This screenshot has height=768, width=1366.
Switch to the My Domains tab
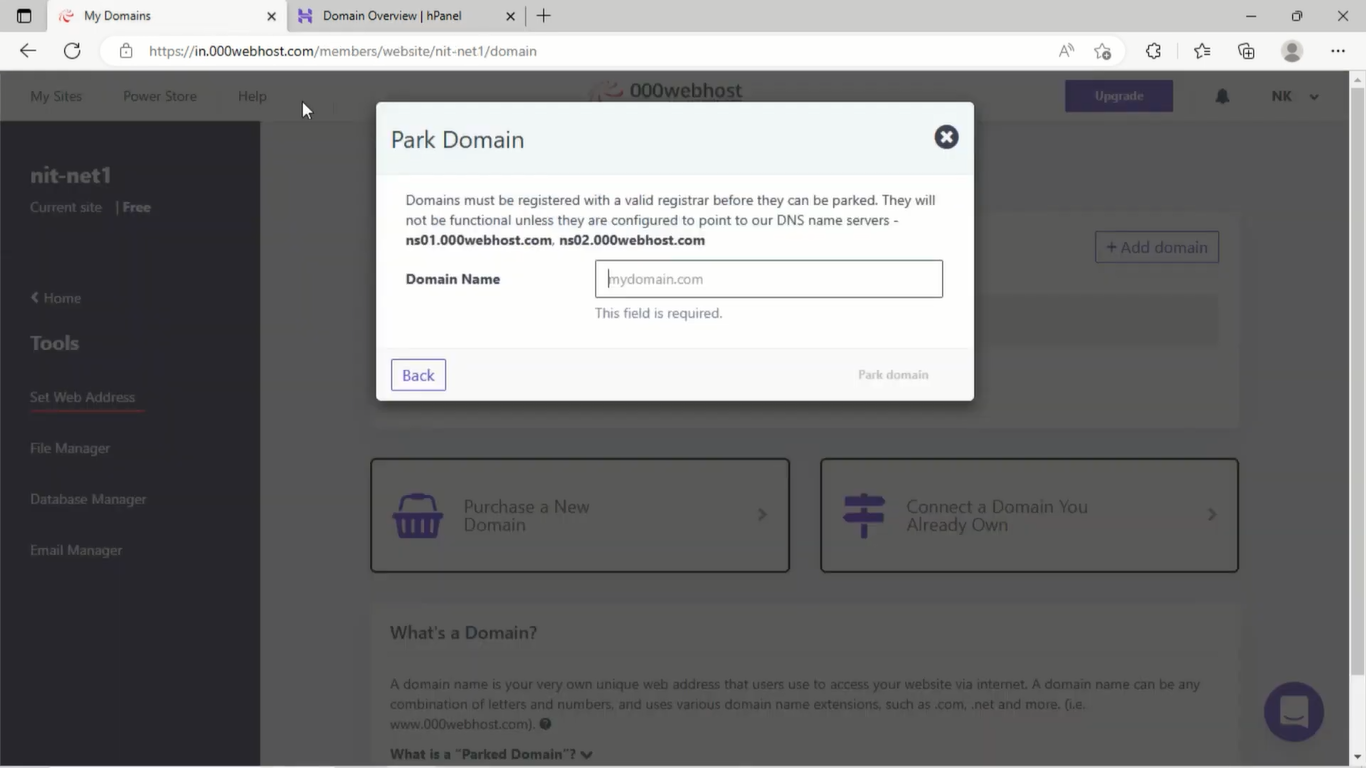pyautogui.click(x=166, y=16)
